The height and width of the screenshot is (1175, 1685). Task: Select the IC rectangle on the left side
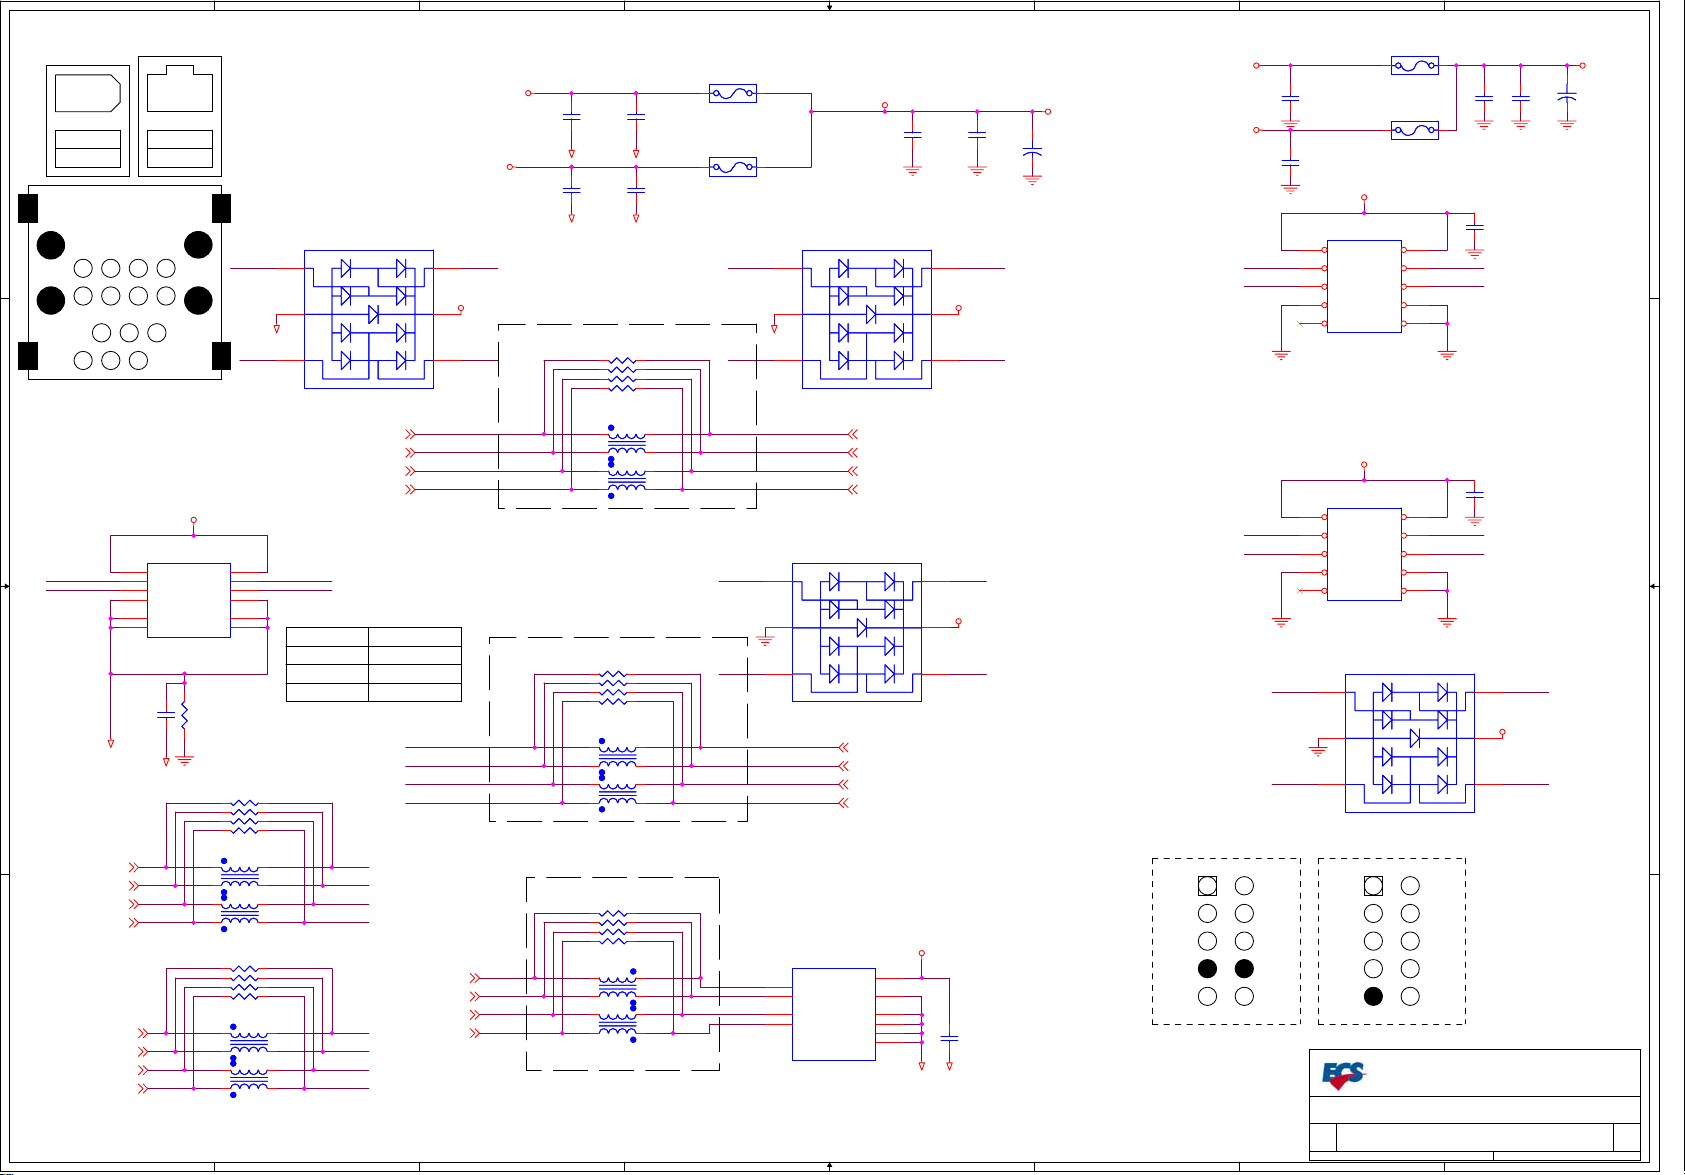pos(189,600)
